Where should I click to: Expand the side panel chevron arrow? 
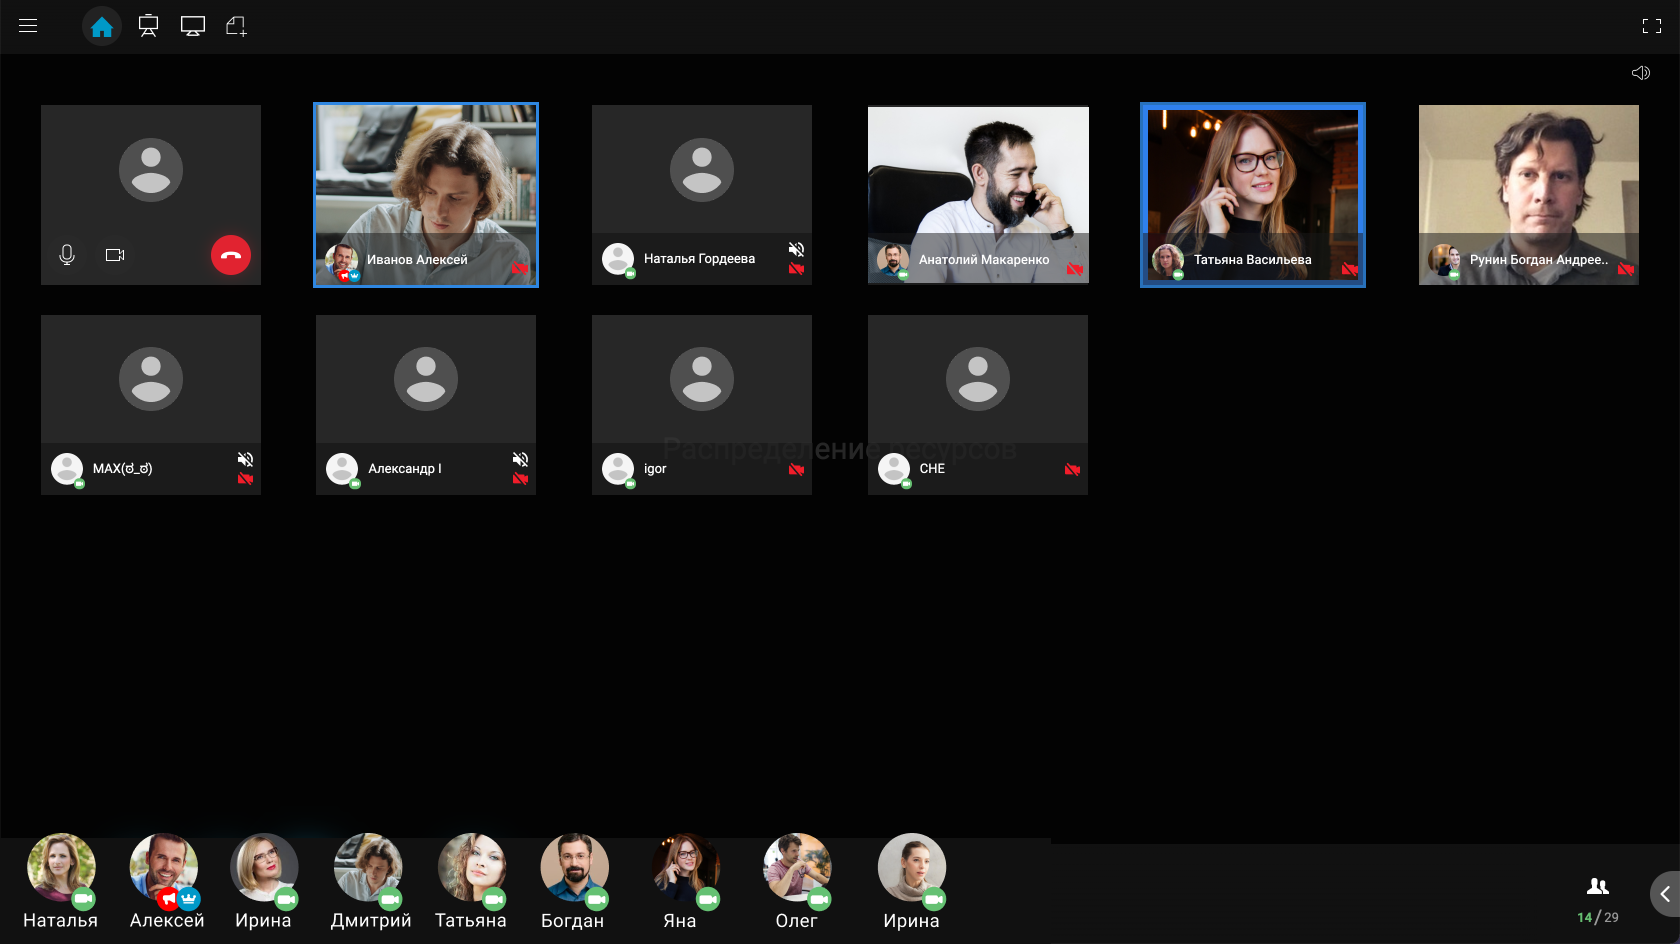tap(1665, 894)
